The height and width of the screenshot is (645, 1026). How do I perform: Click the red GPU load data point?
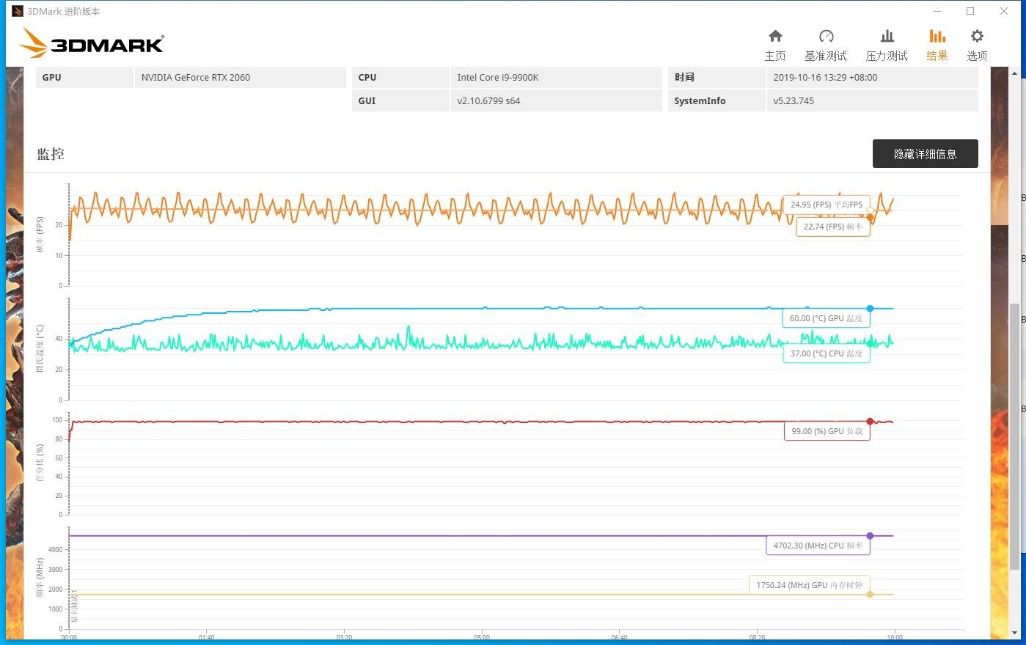point(870,421)
